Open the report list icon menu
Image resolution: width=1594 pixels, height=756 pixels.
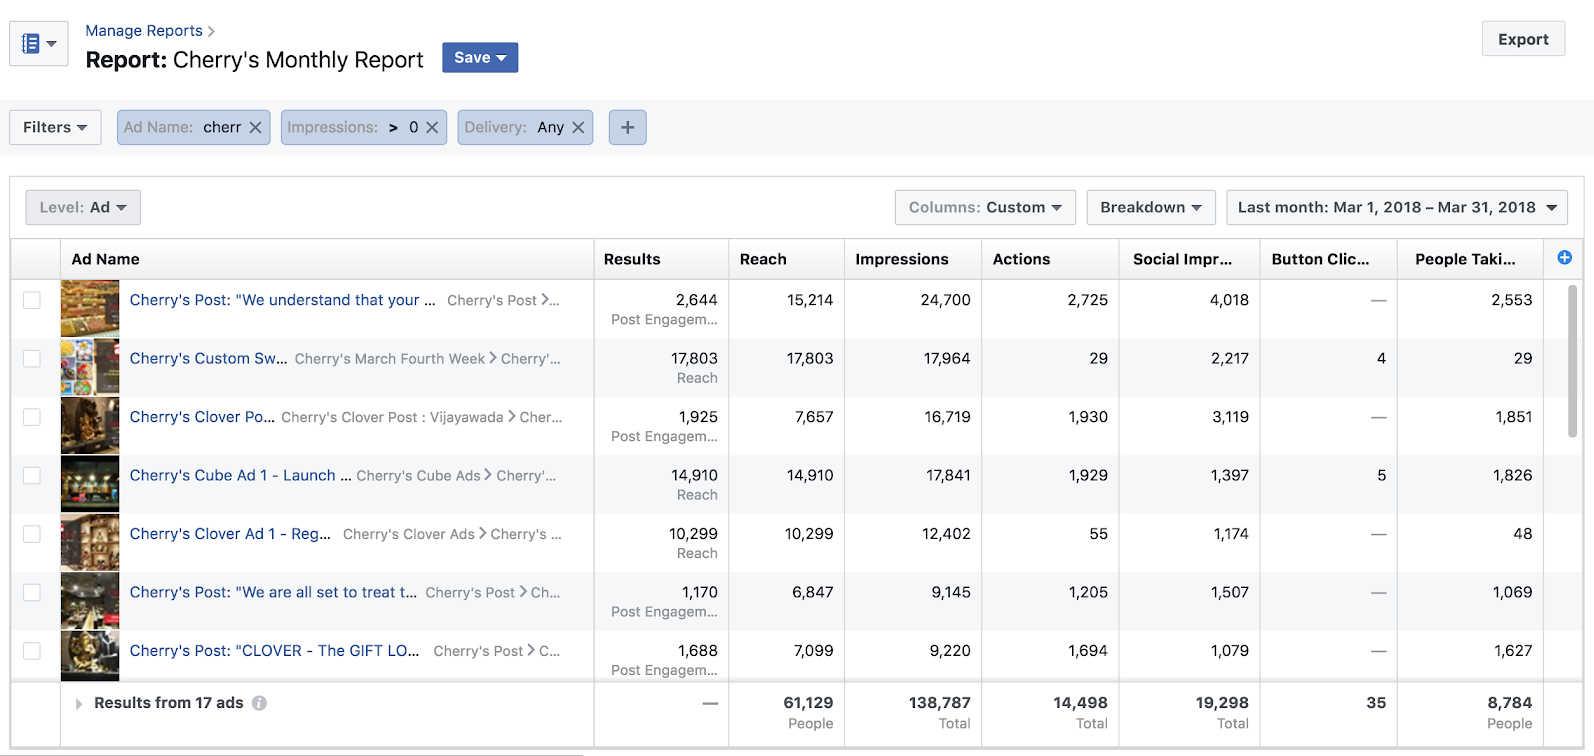38,44
